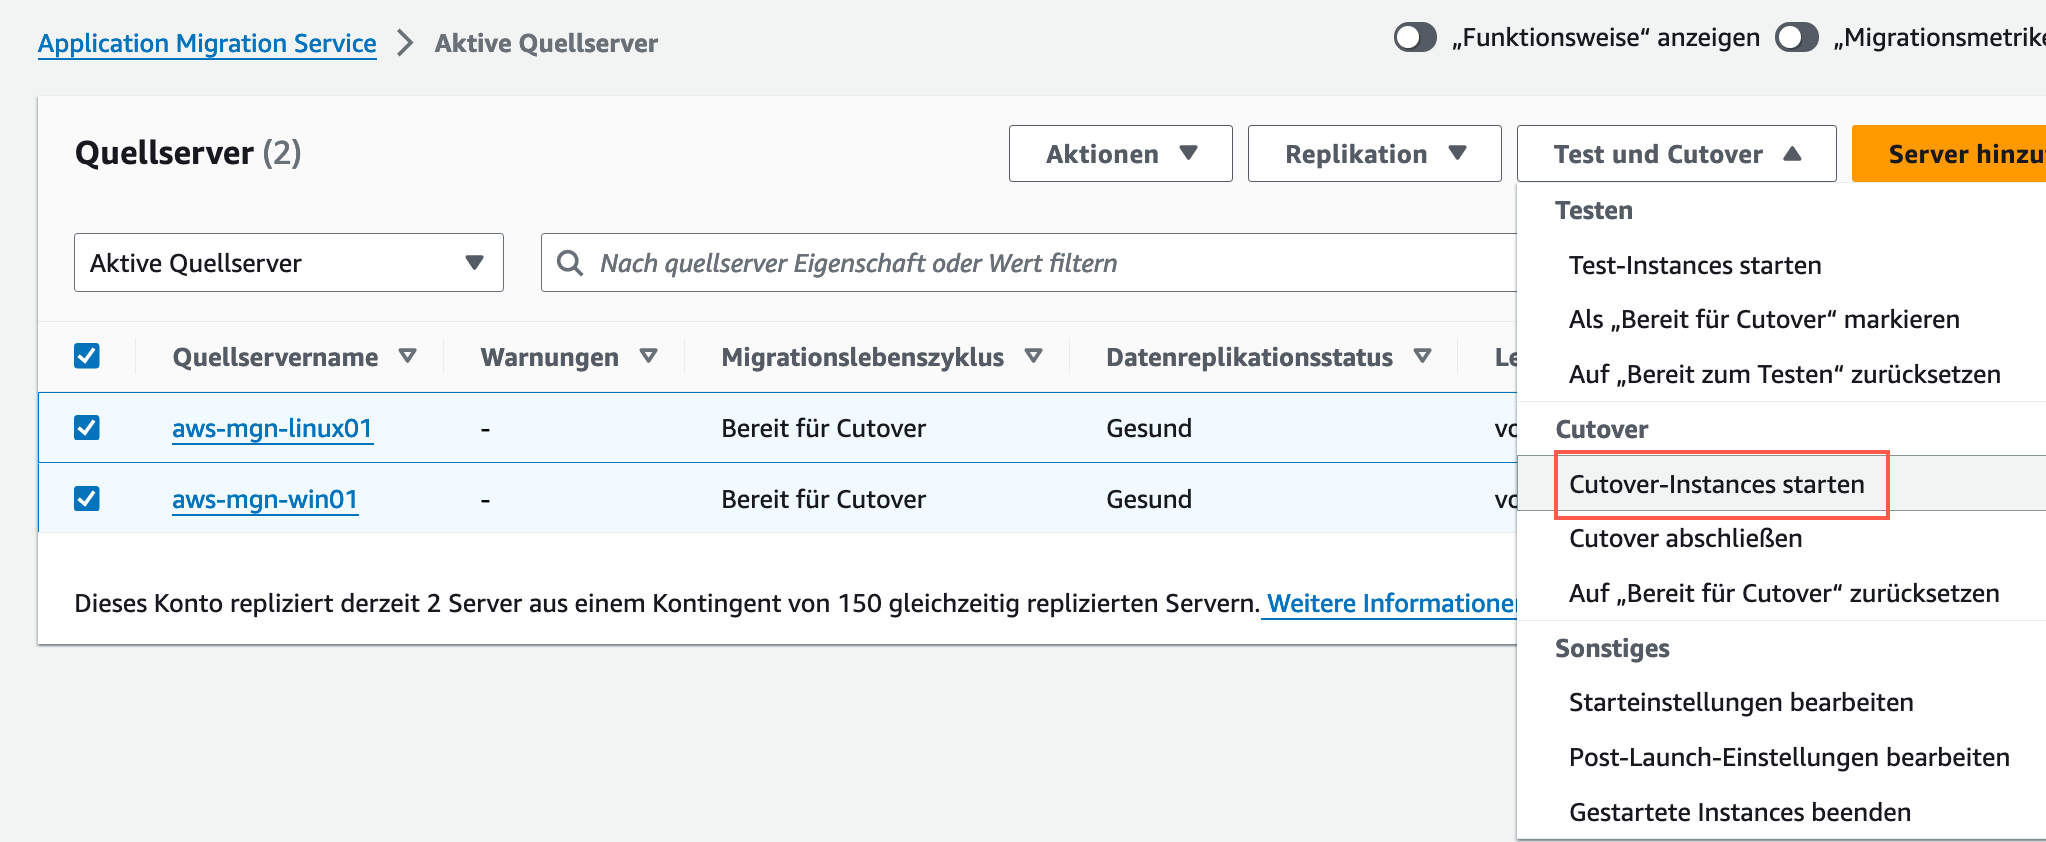Image resolution: width=2046 pixels, height=842 pixels.
Task: Click "Bereit für Cutover" in aws-mgn-linux01 row
Action: pos(824,428)
